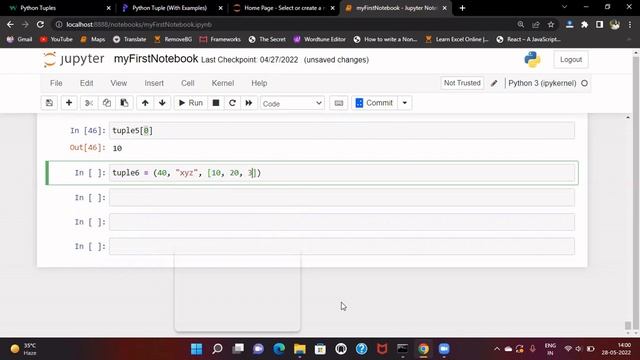Image resolution: width=640 pixels, height=360 pixels.
Task: Open the File menu
Action: click(x=56, y=83)
